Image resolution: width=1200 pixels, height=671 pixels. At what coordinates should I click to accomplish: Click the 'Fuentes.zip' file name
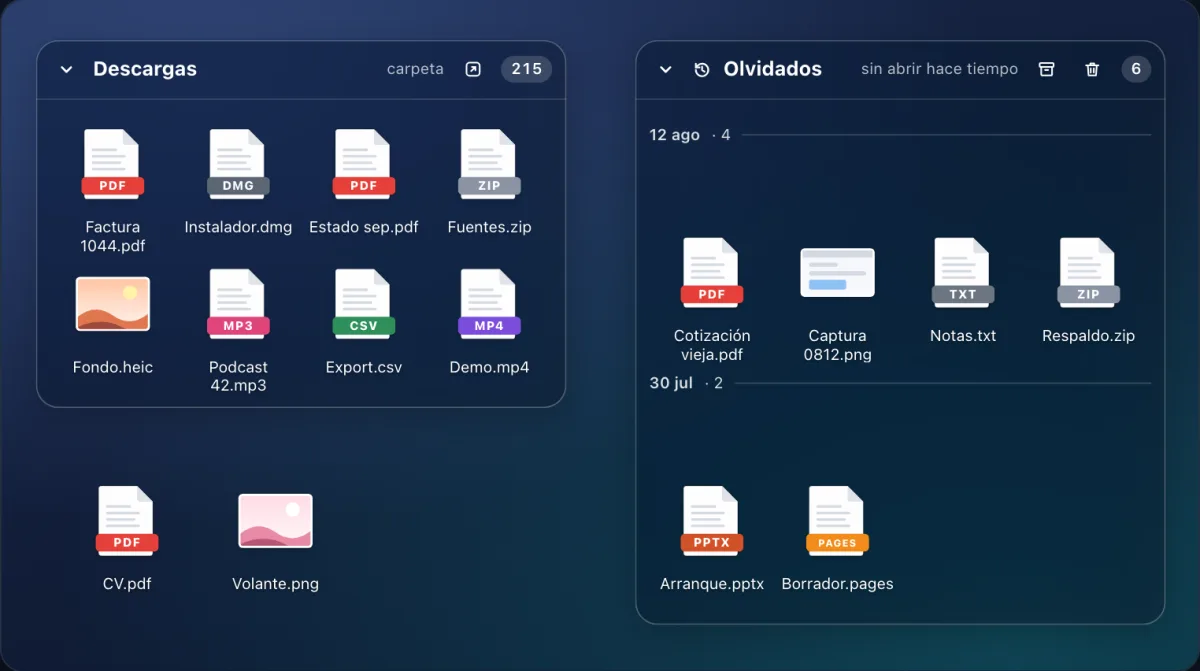pos(489,227)
